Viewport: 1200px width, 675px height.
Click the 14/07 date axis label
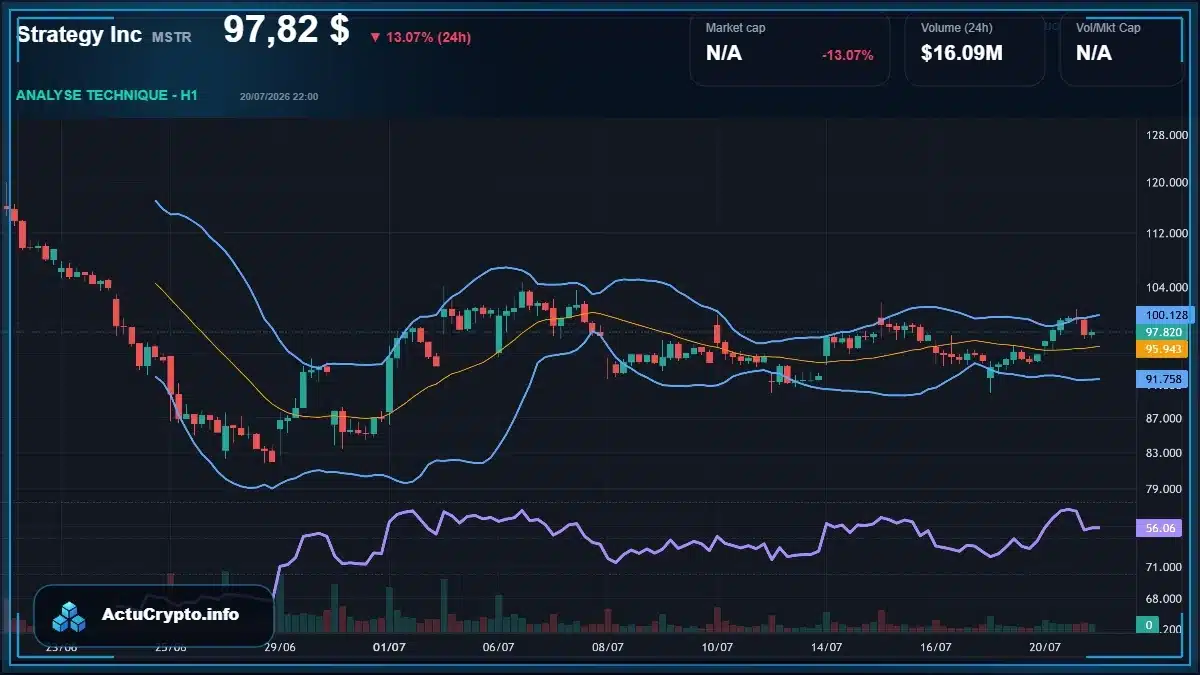click(x=826, y=648)
